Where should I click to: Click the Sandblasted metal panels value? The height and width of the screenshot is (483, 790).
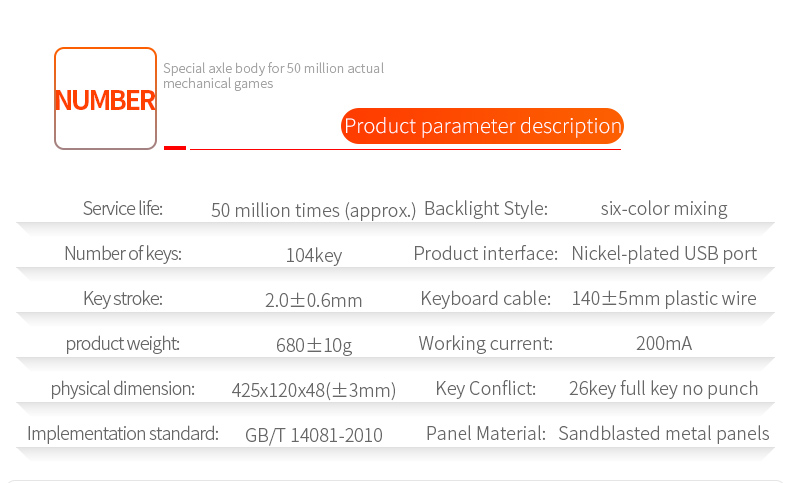tap(664, 434)
